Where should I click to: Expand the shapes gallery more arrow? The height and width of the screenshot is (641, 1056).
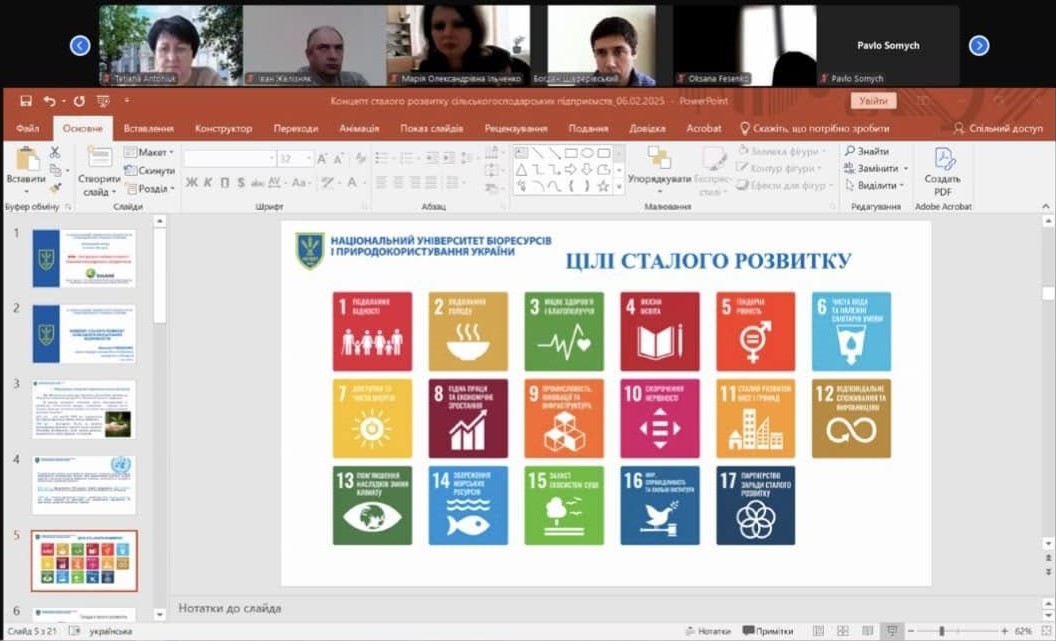[x=619, y=187]
